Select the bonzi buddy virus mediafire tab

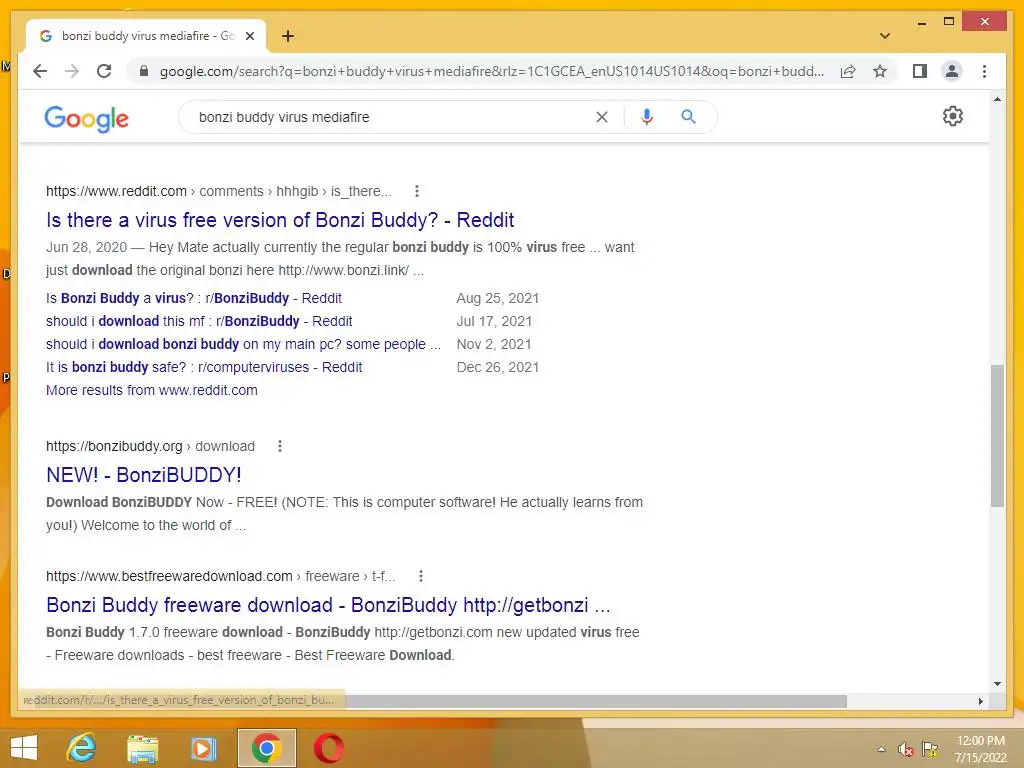pyautogui.click(x=145, y=36)
